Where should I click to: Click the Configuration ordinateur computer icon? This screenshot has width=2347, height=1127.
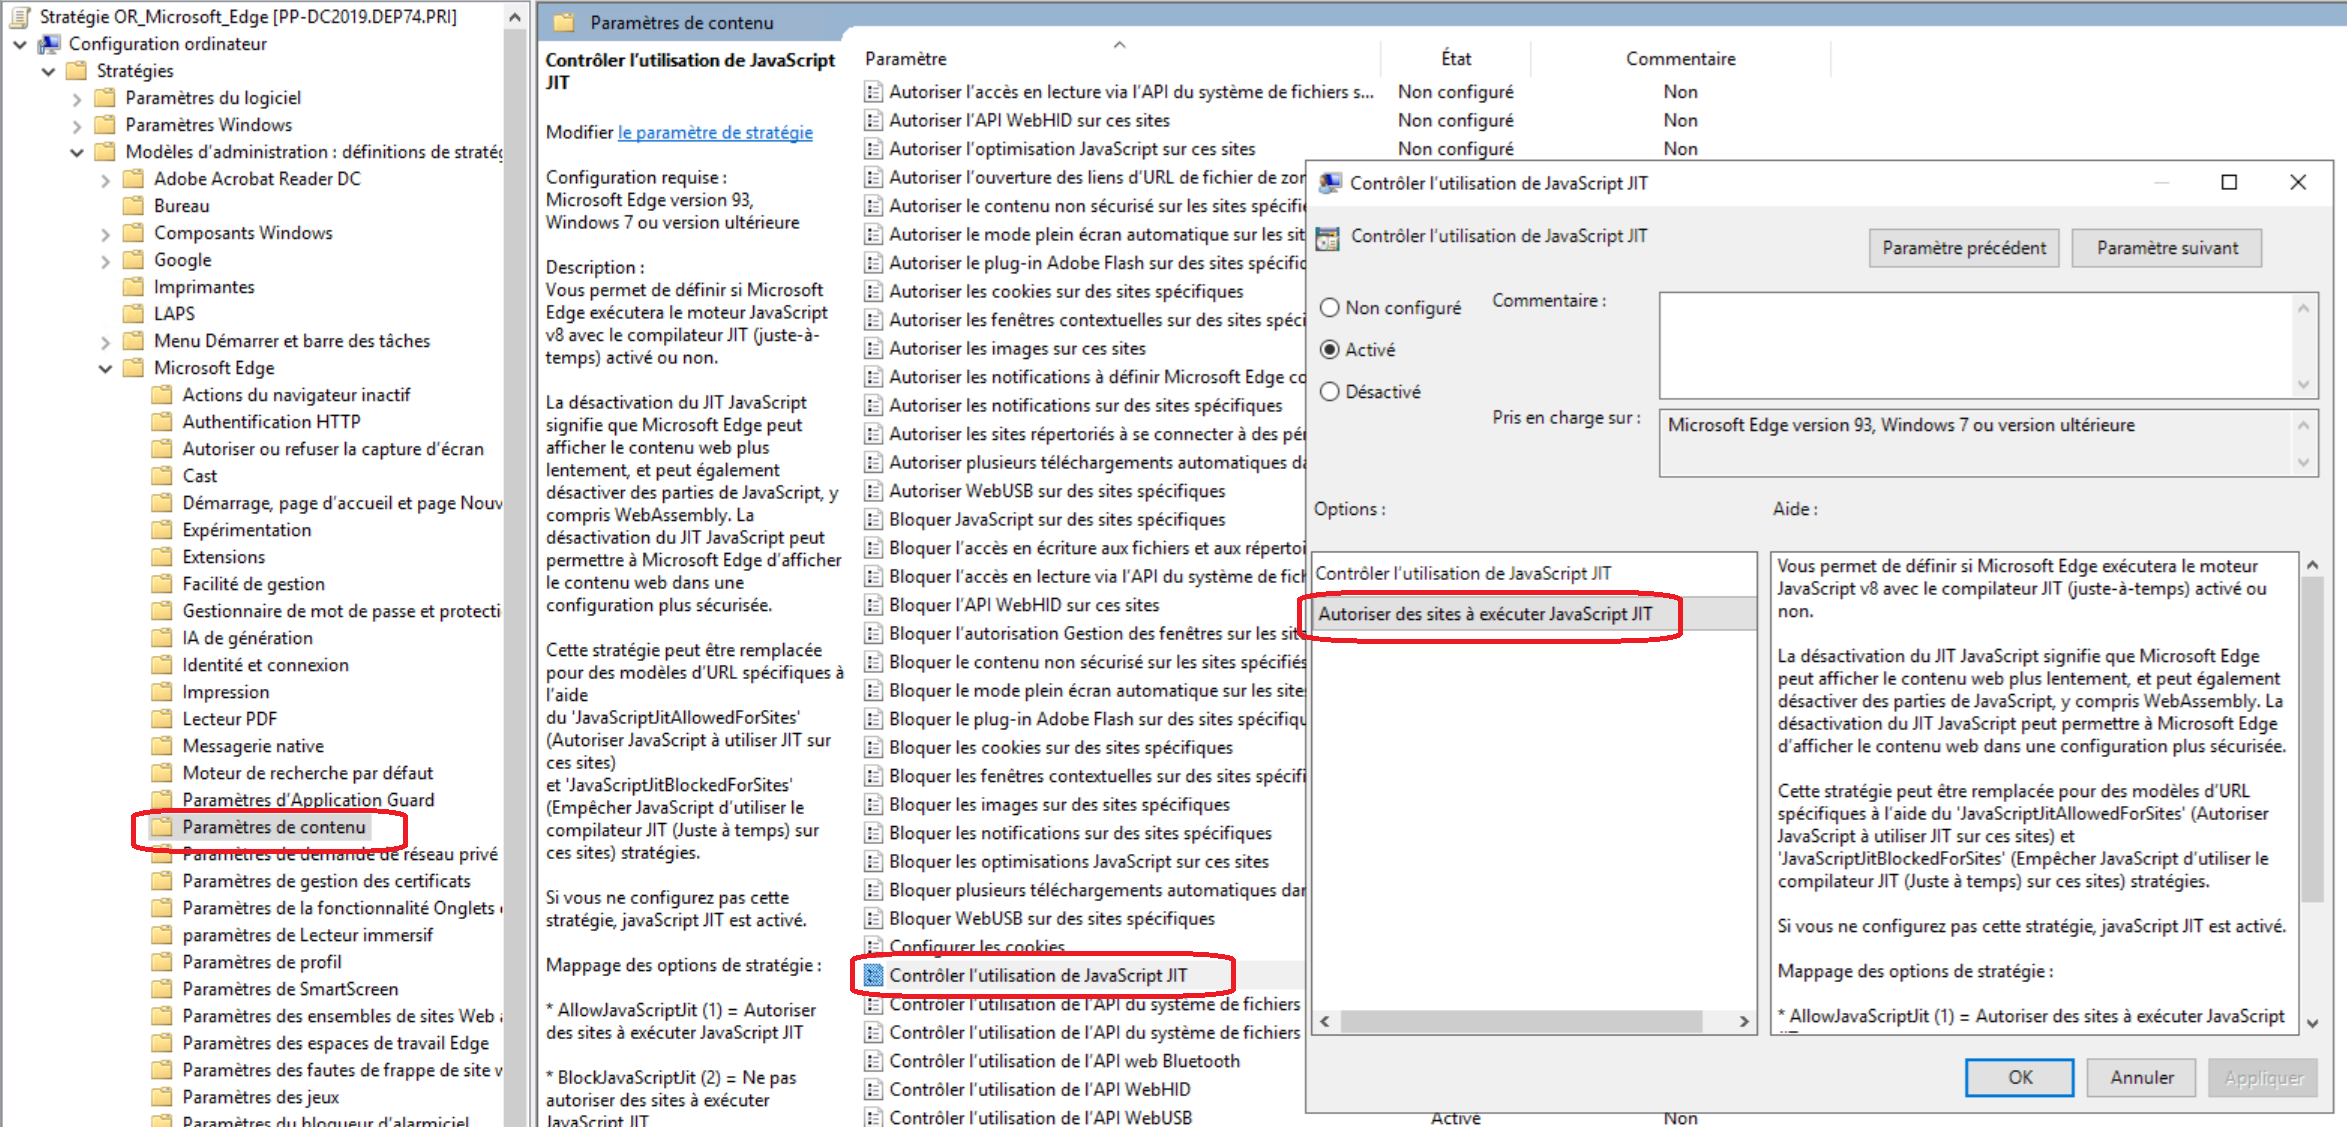coord(49,44)
